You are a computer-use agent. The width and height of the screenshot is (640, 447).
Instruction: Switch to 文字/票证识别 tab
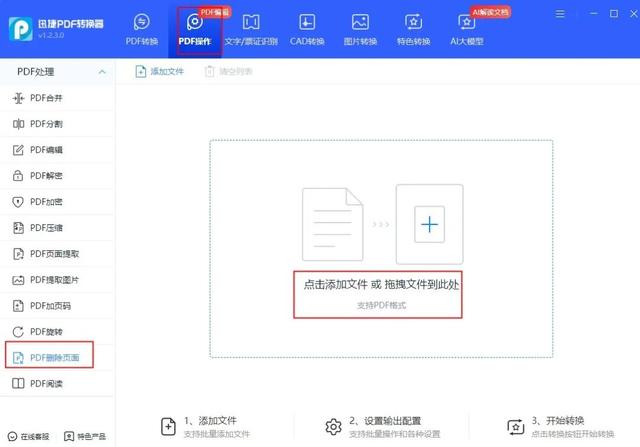point(251,29)
